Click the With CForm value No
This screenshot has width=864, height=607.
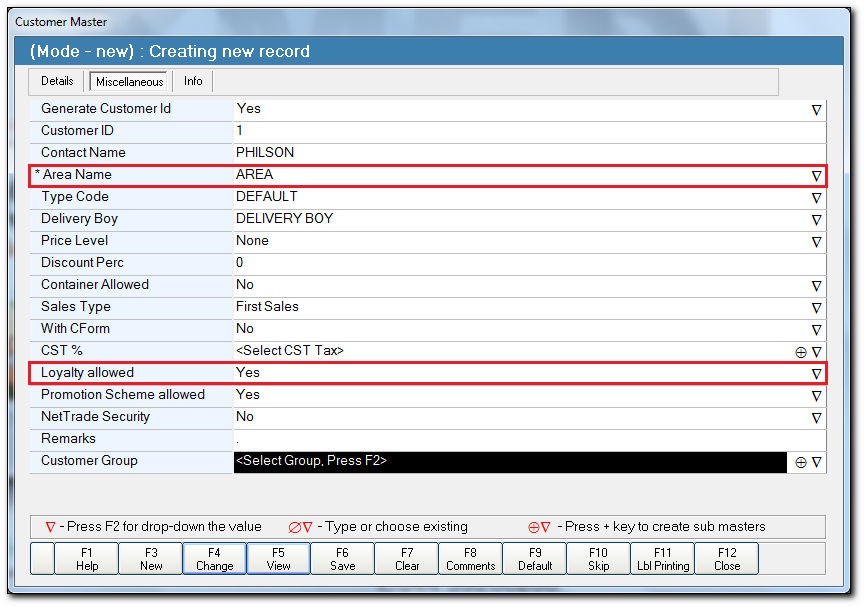point(245,329)
